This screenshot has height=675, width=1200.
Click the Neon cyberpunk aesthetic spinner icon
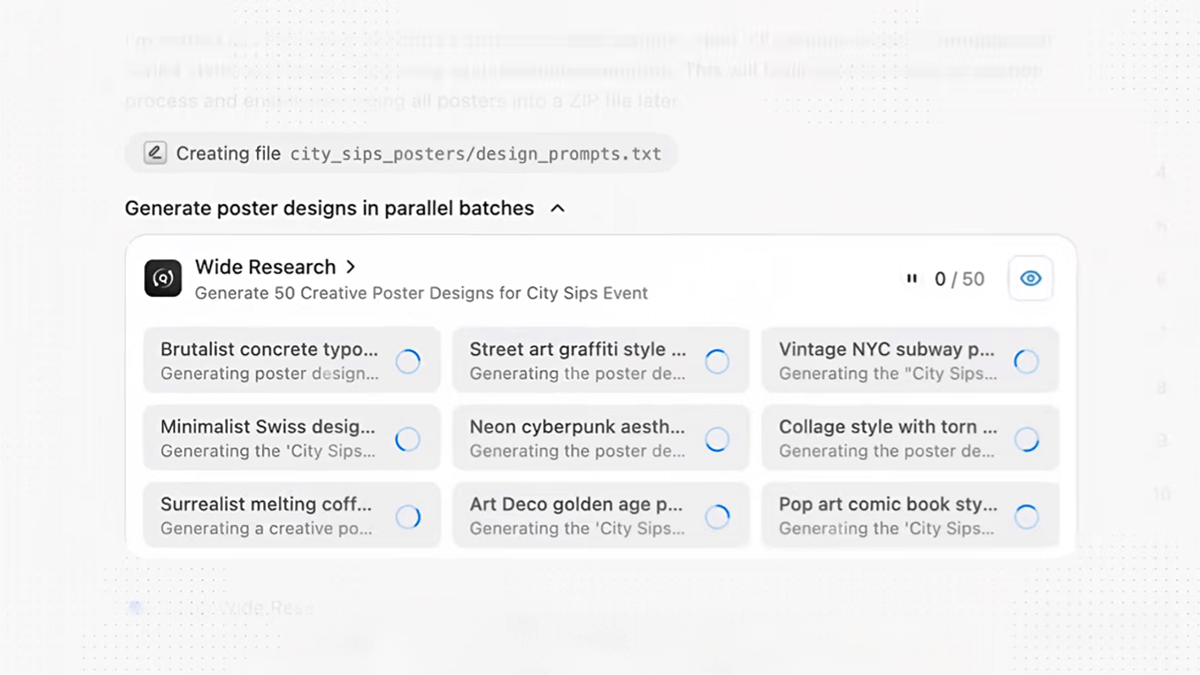(x=717, y=439)
